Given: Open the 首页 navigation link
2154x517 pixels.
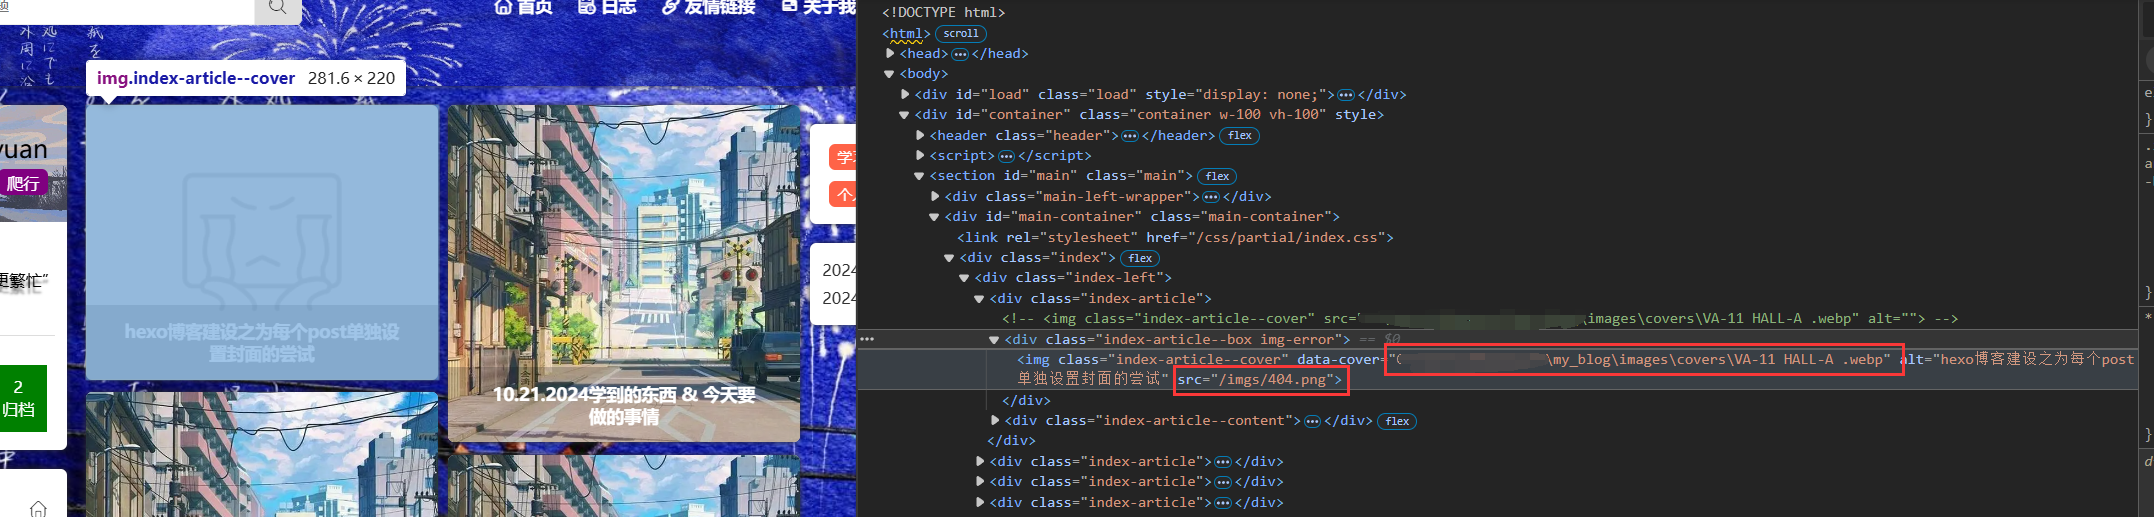Looking at the screenshot, I should (523, 7).
